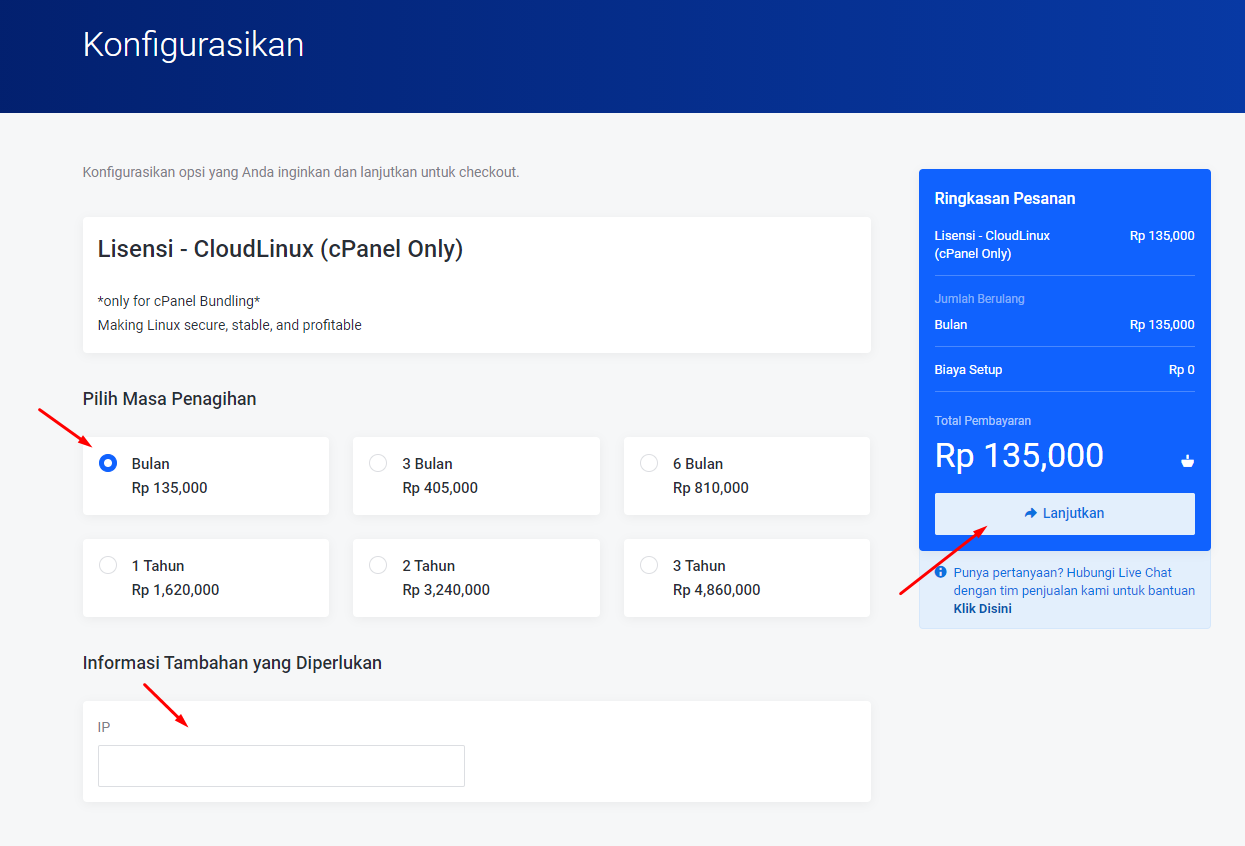Click the Rp 4,860,000 price text
Viewport: 1245px width, 846px height.
click(716, 590)
